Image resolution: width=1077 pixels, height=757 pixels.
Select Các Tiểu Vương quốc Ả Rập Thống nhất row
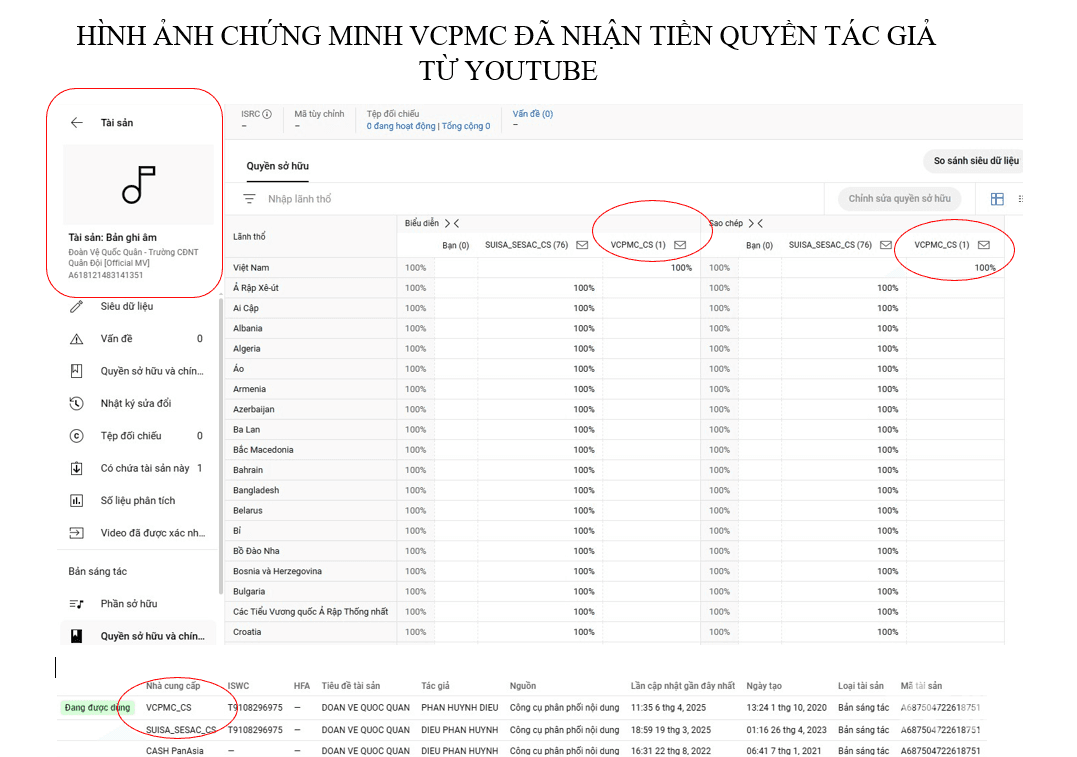click(615, 612)
